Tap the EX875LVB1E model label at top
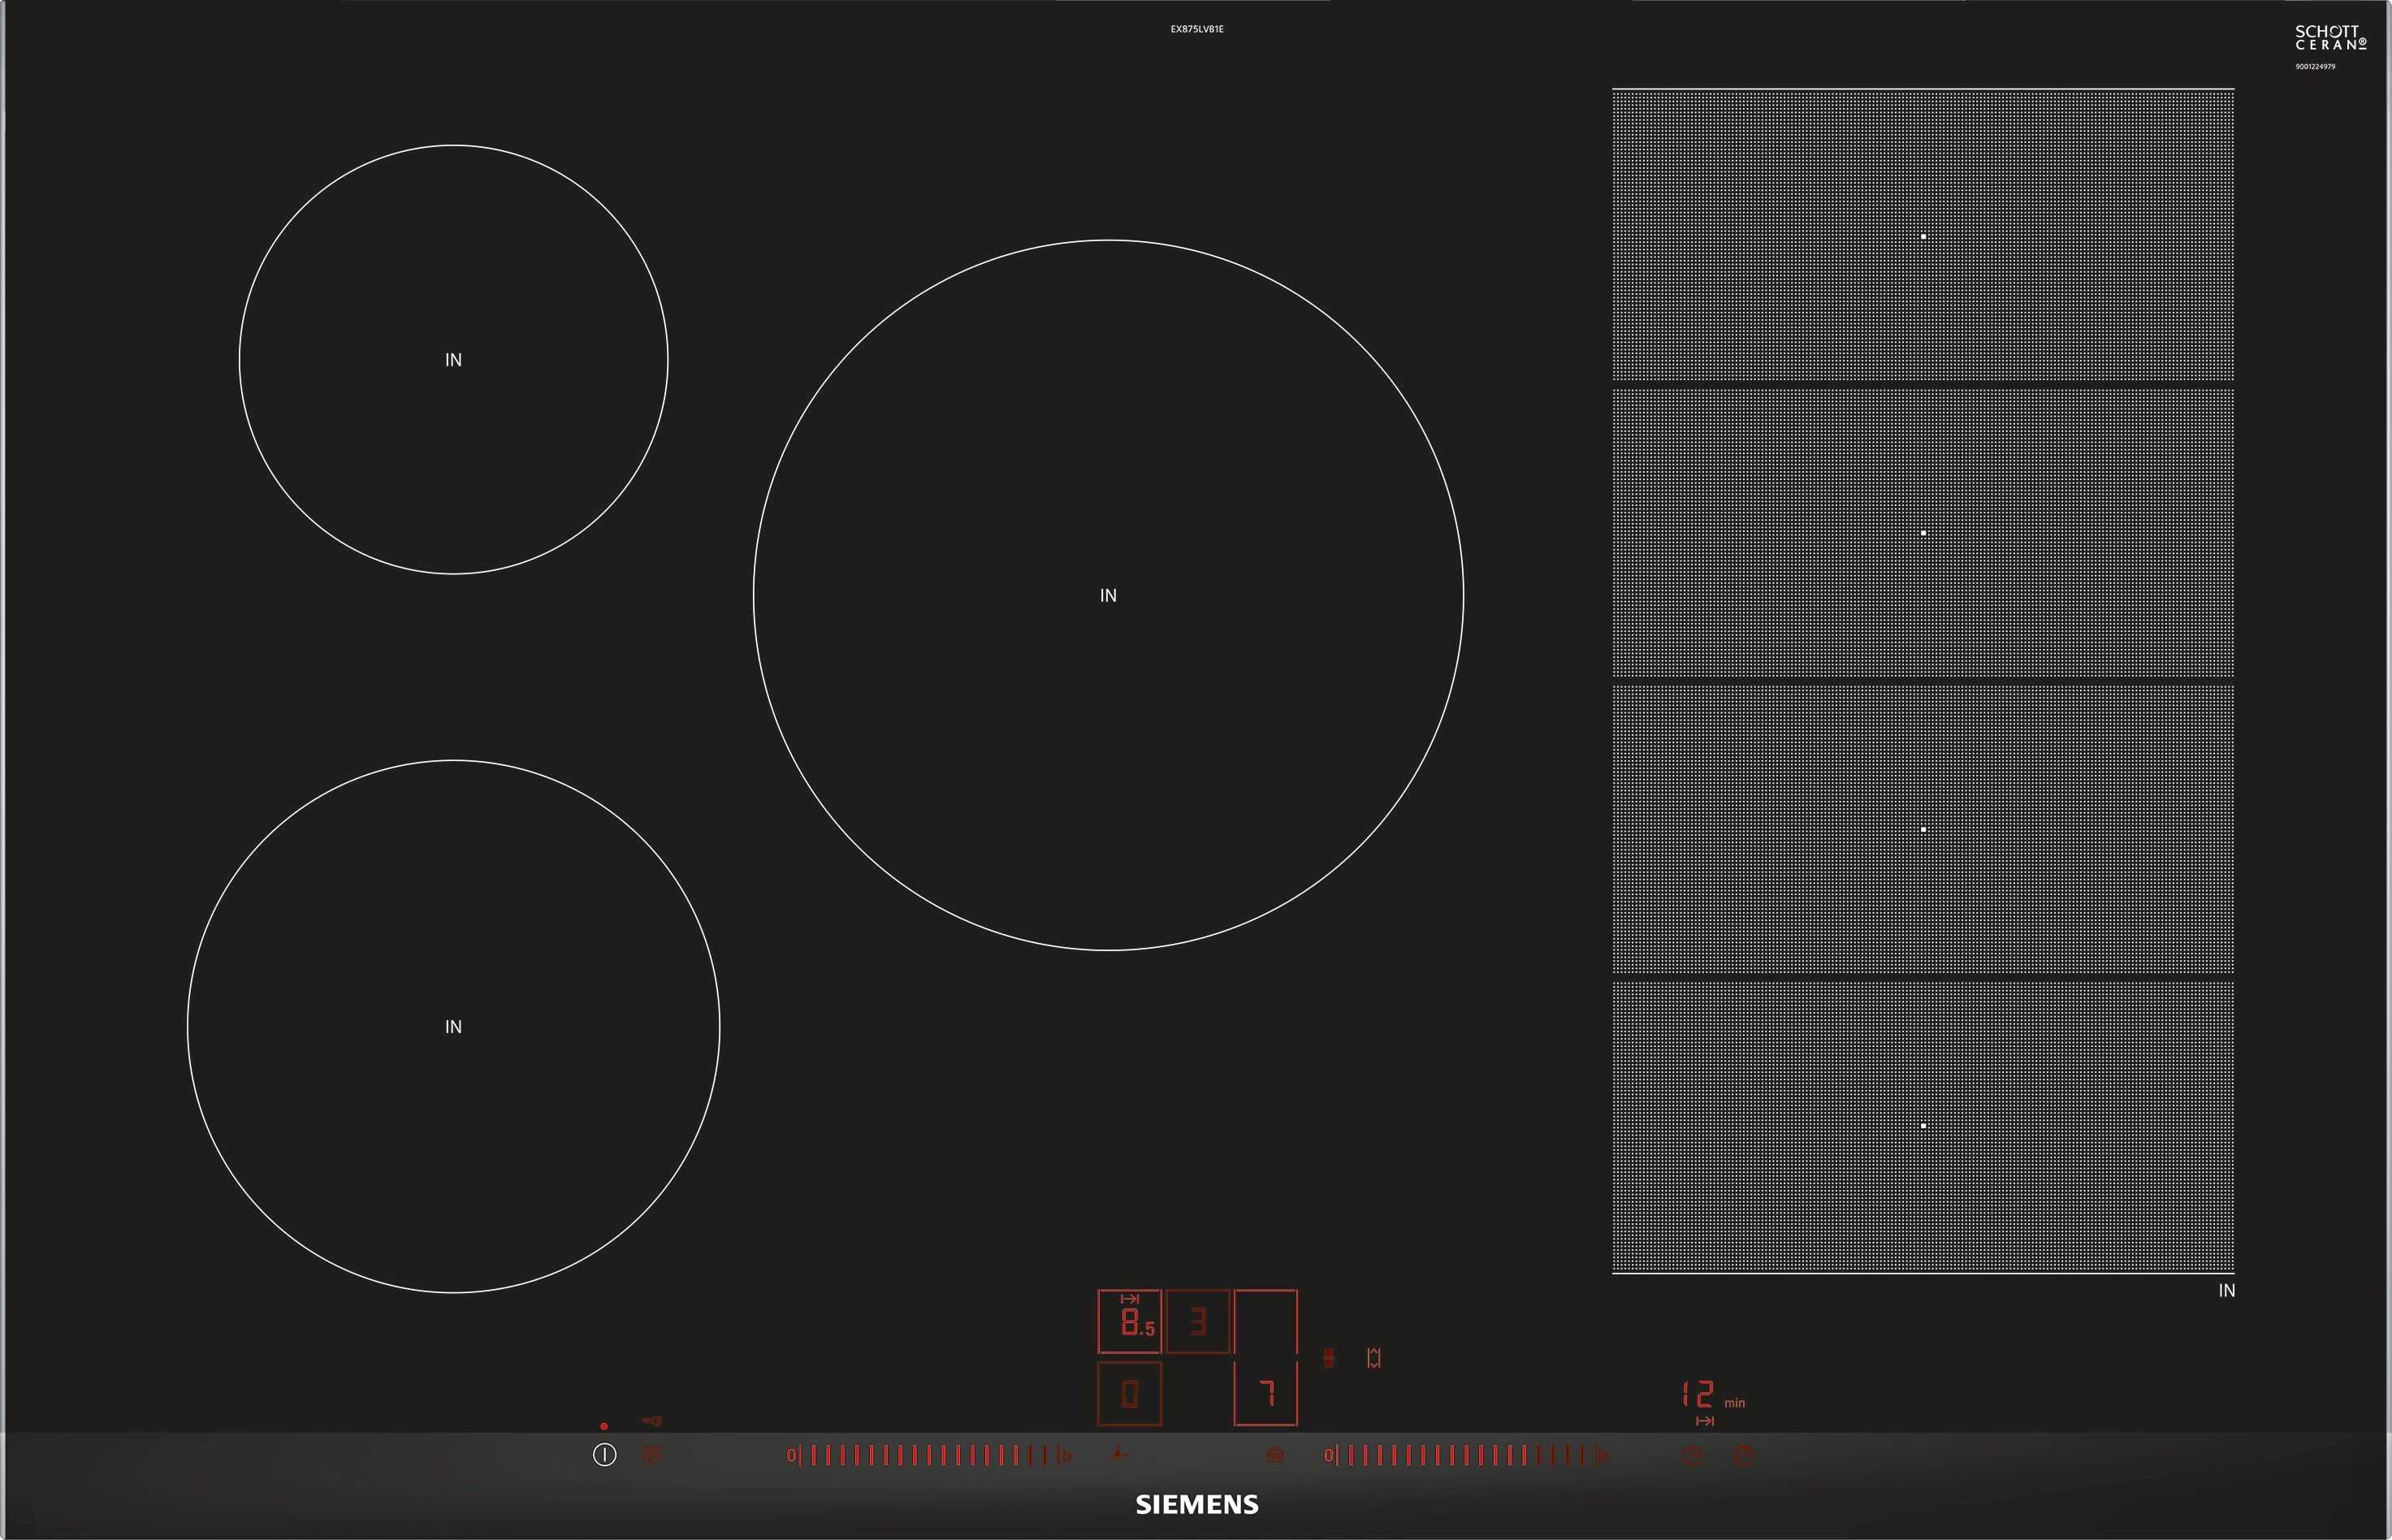 tap(1197, 29)
